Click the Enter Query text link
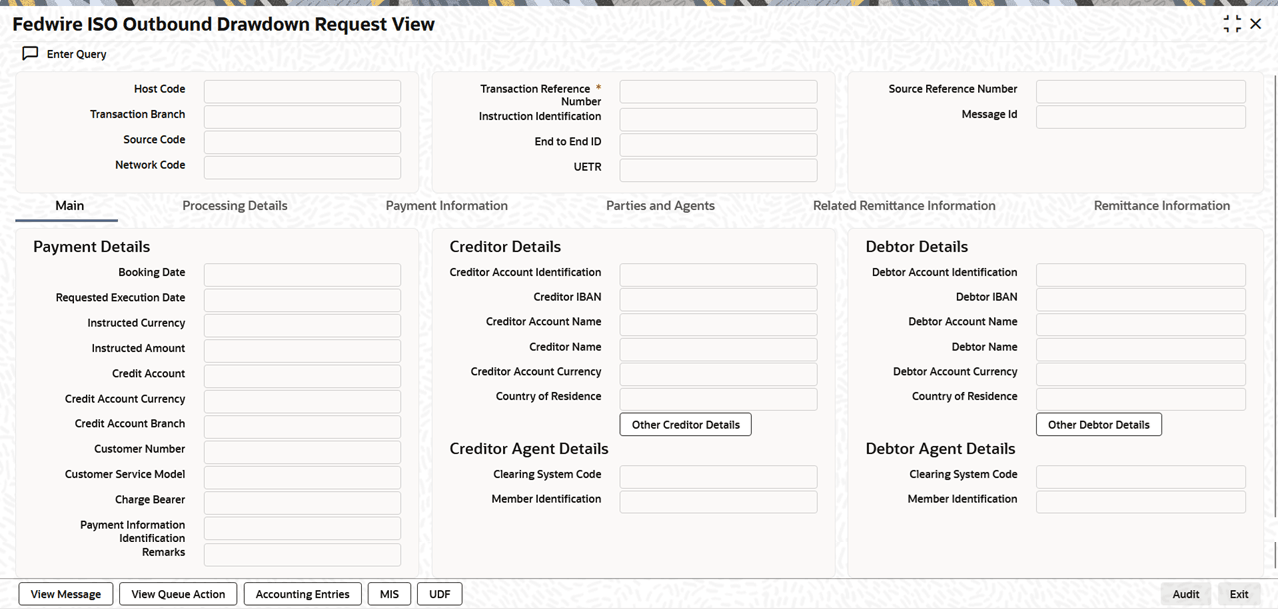 coord(77,54)
